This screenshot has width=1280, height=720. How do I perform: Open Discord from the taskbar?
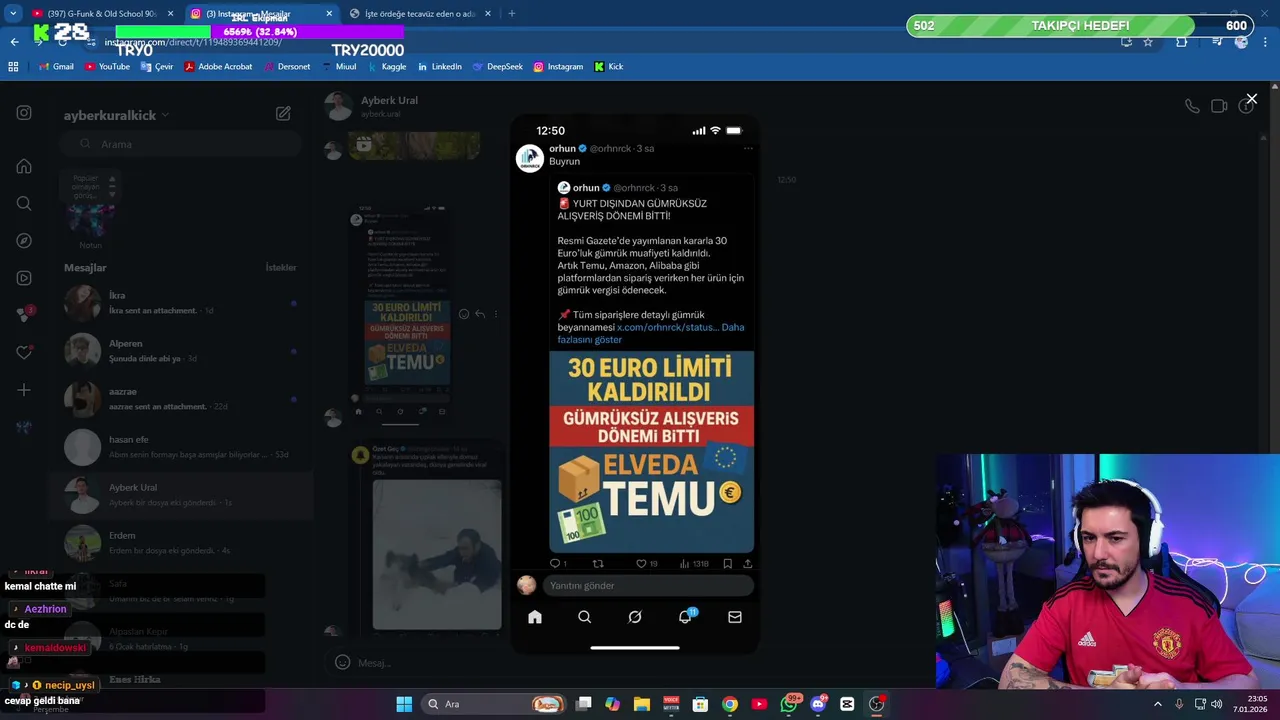[818, 704]
